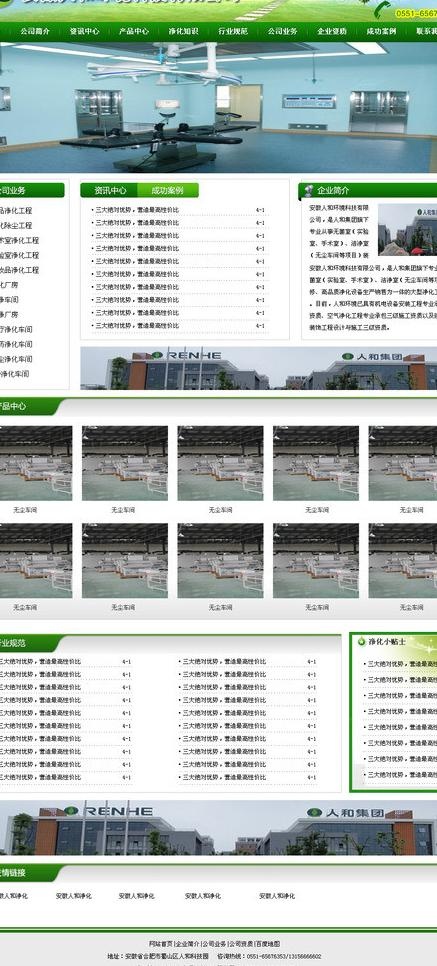Open first article row in the 资讯中心 panel
This screenshot has width=437, height=966.
click(x=179, y=210)
